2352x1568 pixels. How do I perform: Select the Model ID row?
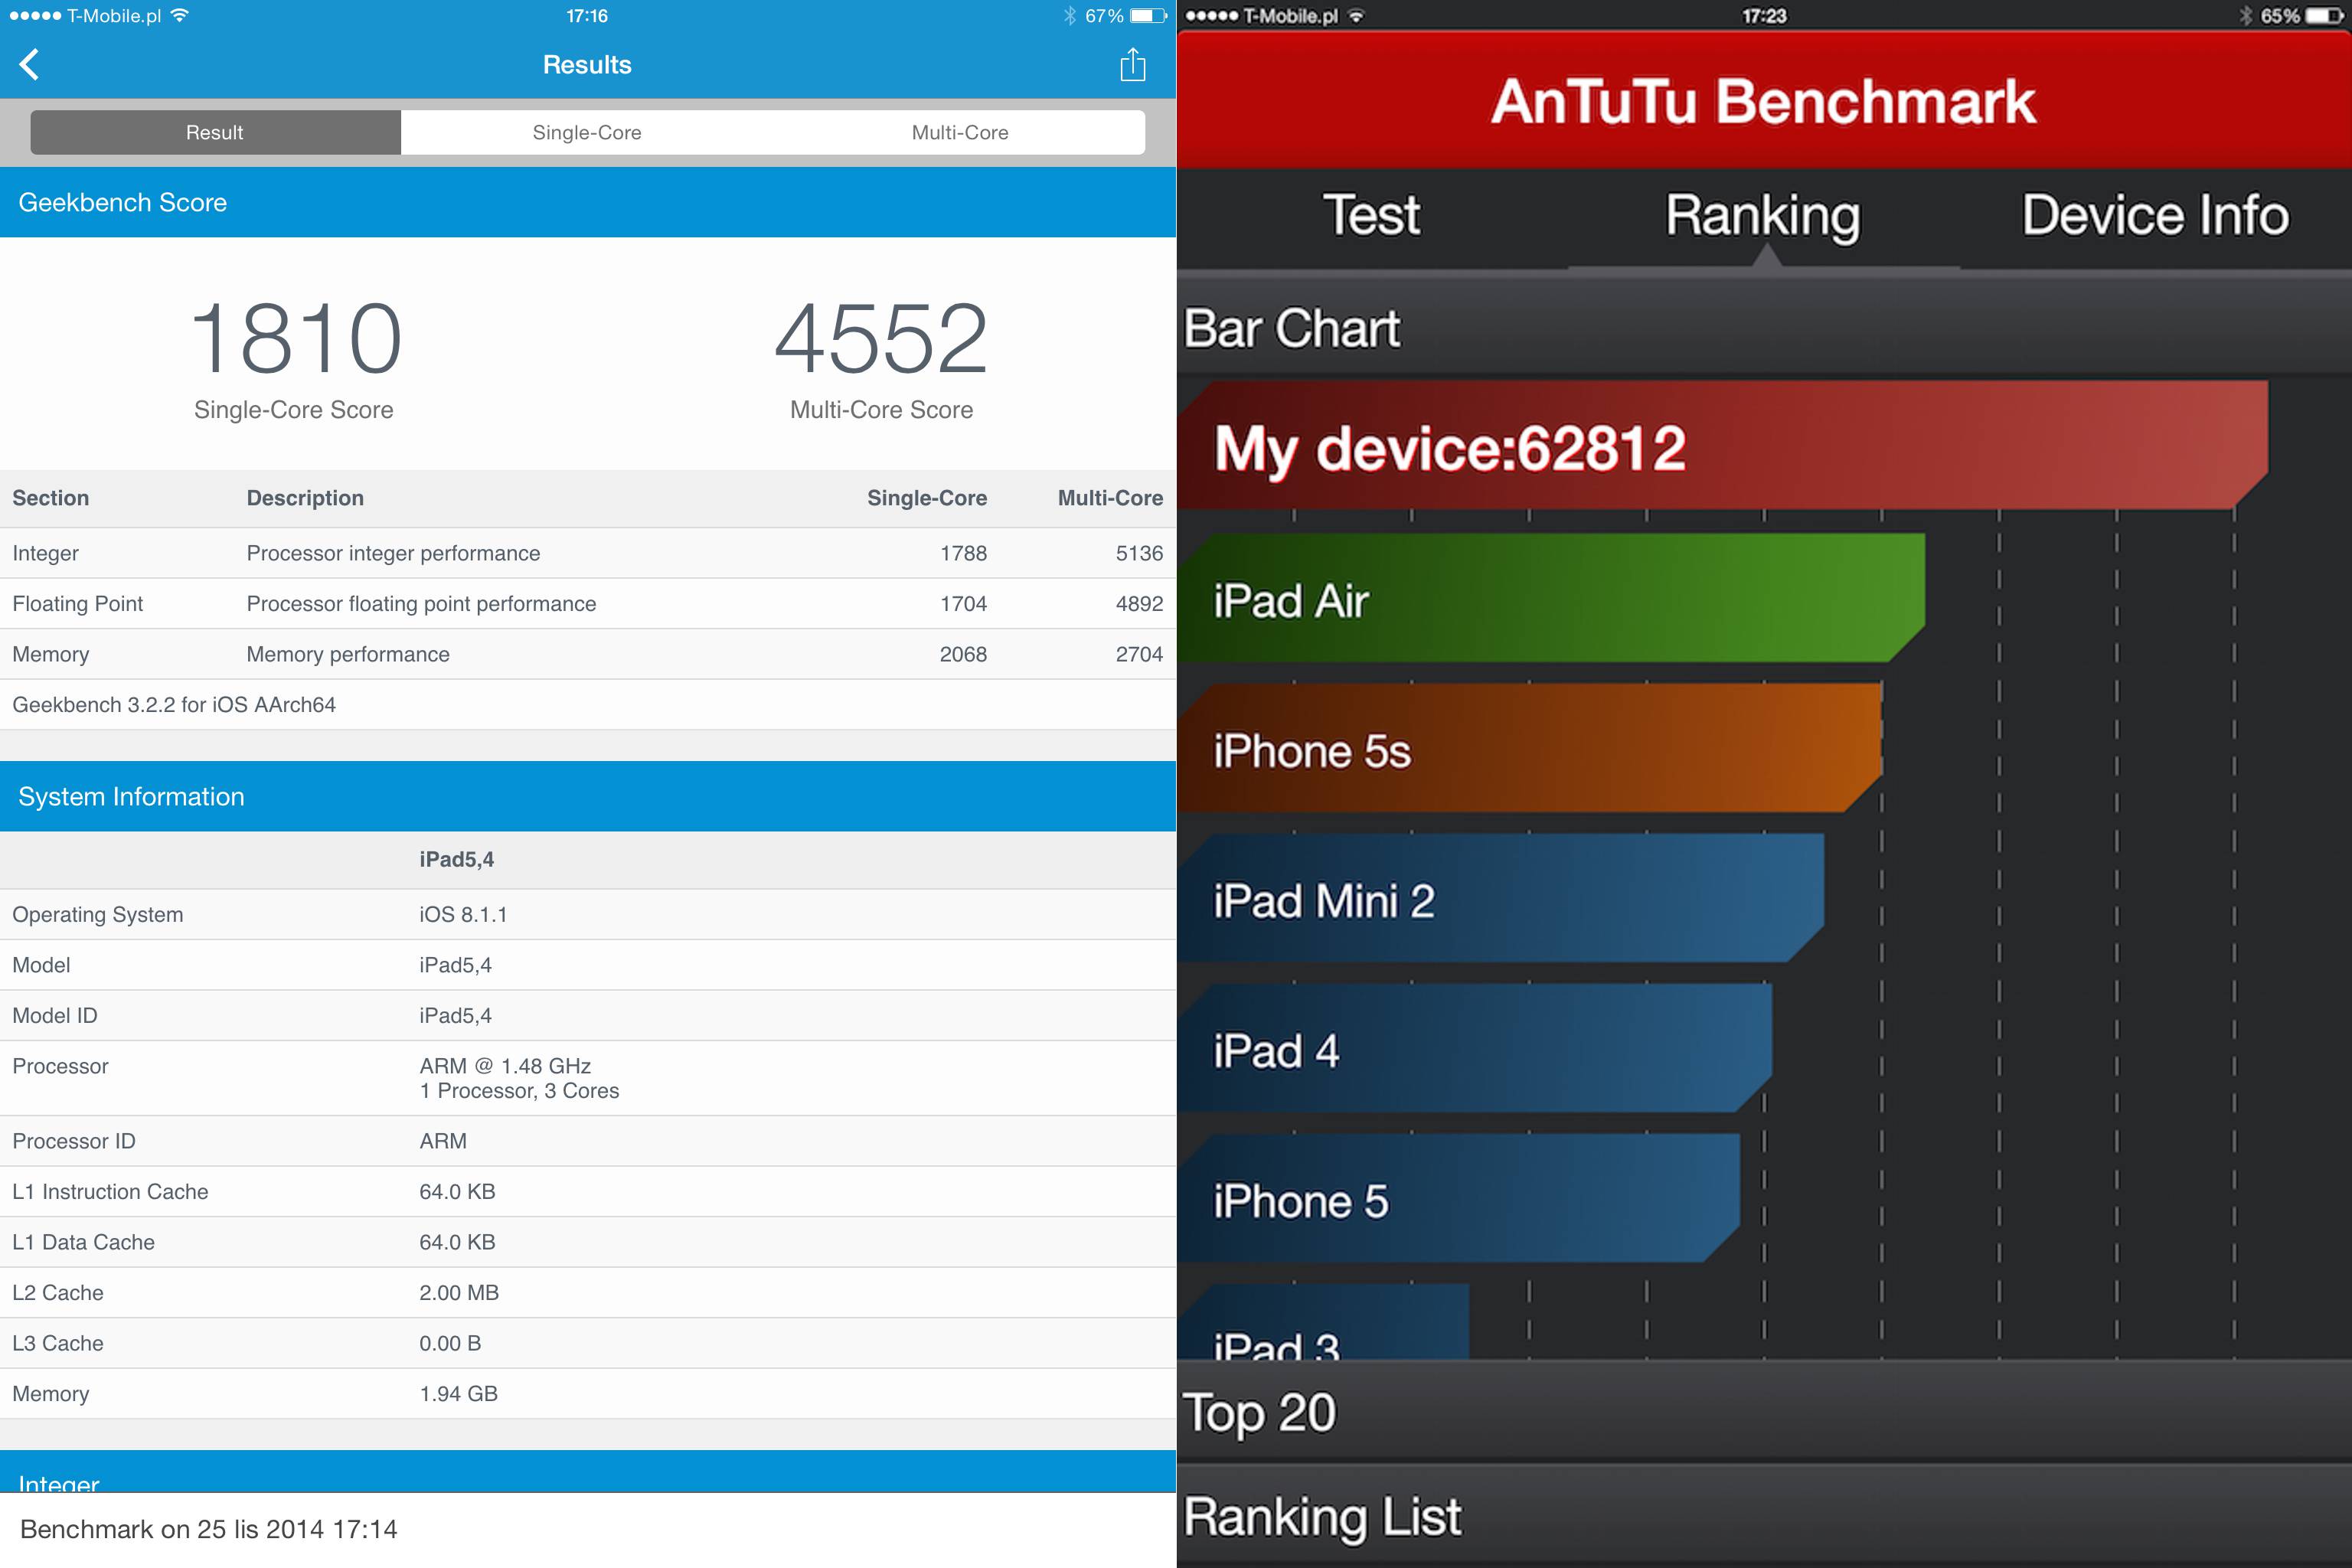point(588,1015)
